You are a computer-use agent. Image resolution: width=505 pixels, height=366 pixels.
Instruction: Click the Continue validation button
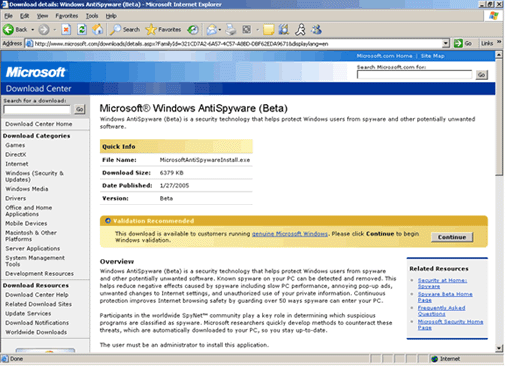pyautogui.click(x=452, y=237)
